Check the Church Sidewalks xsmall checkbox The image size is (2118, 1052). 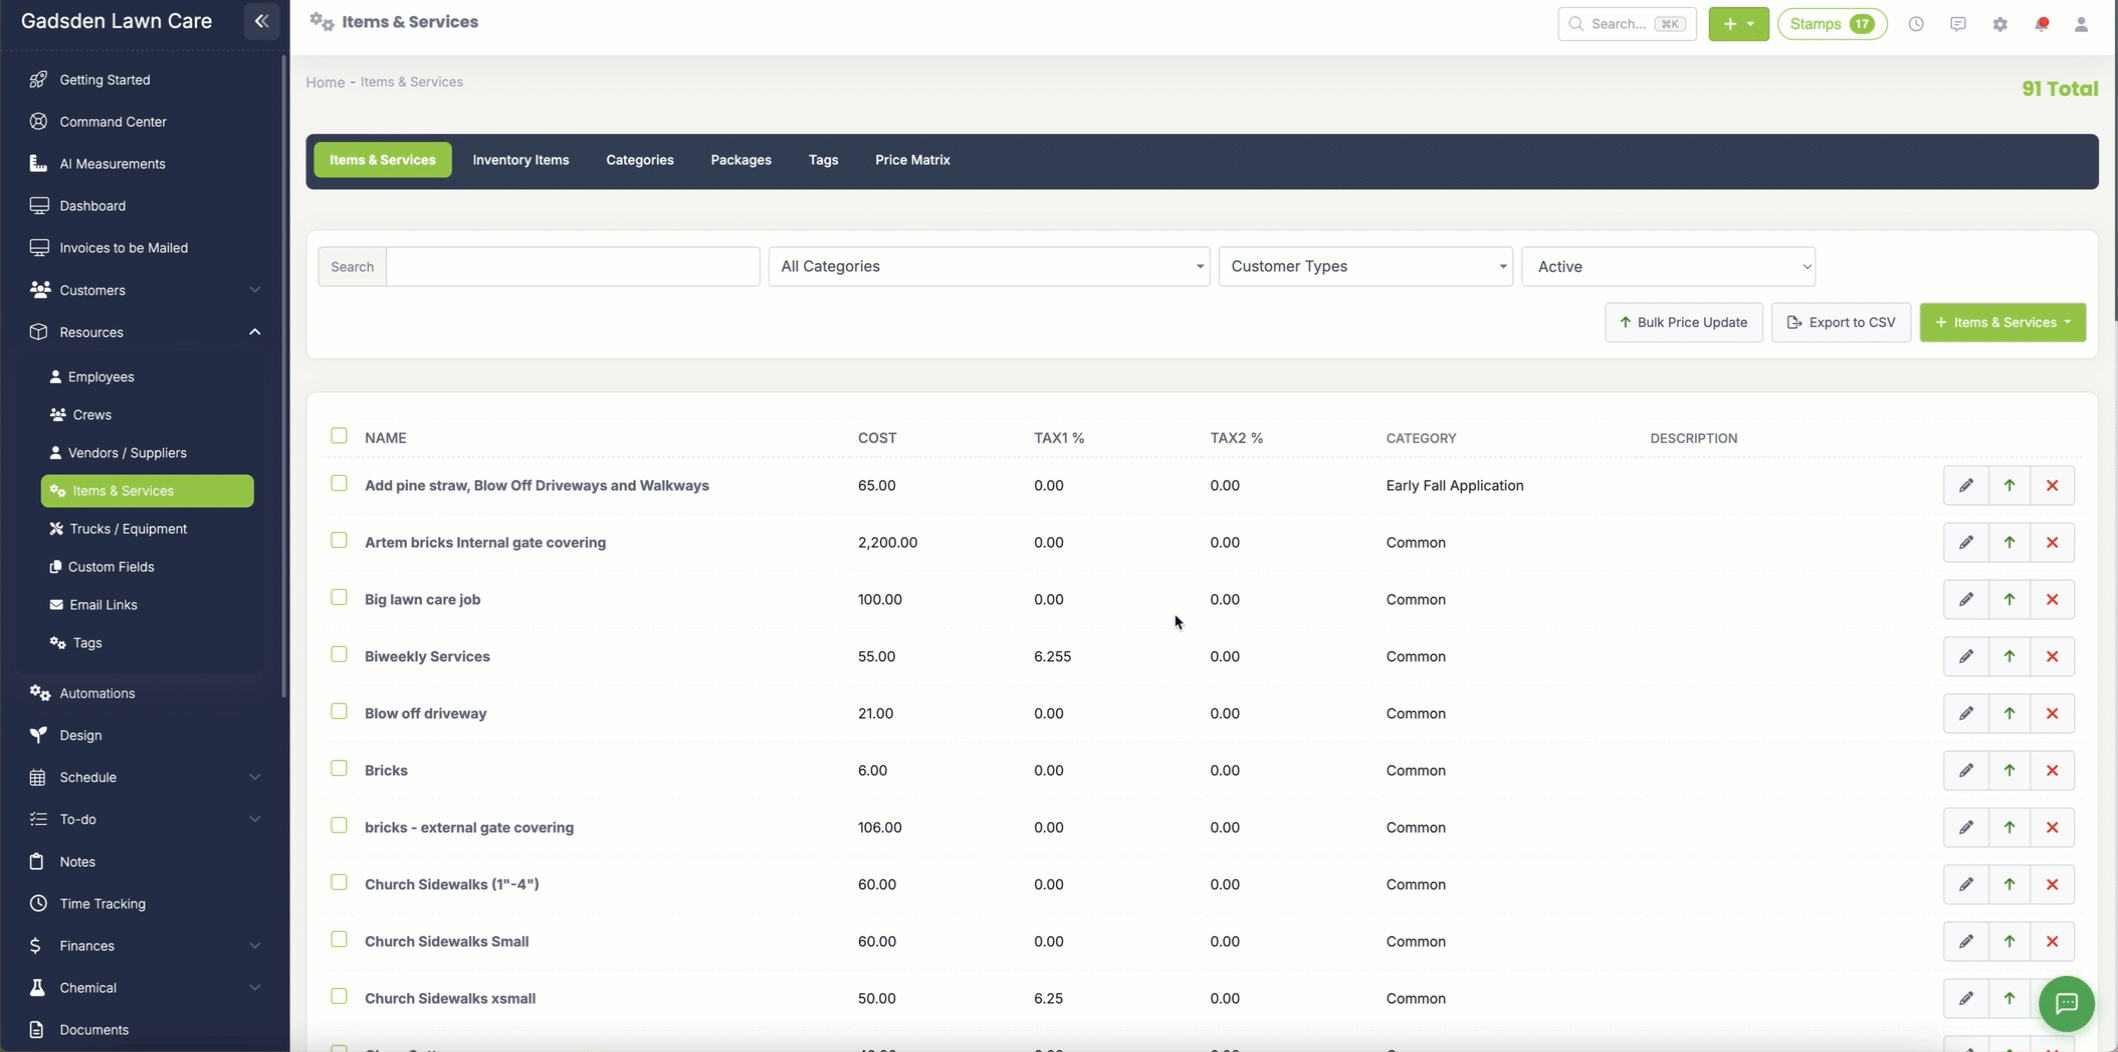(x=339, y=997)
